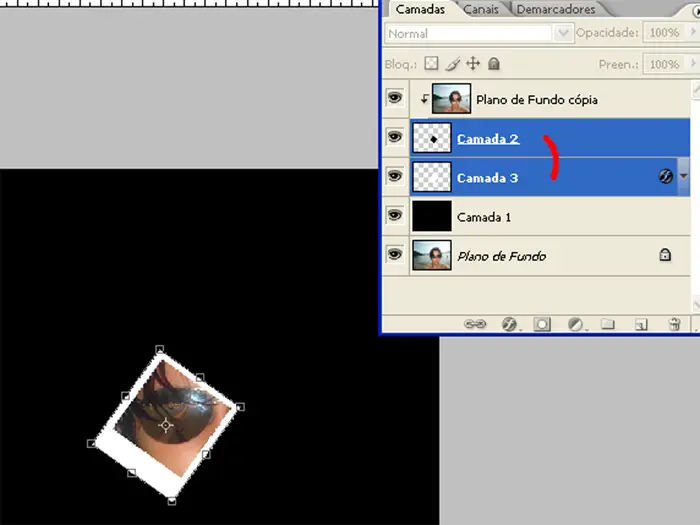700x525 pixels.
Task: Create a new layer
Action: [641, 324]
